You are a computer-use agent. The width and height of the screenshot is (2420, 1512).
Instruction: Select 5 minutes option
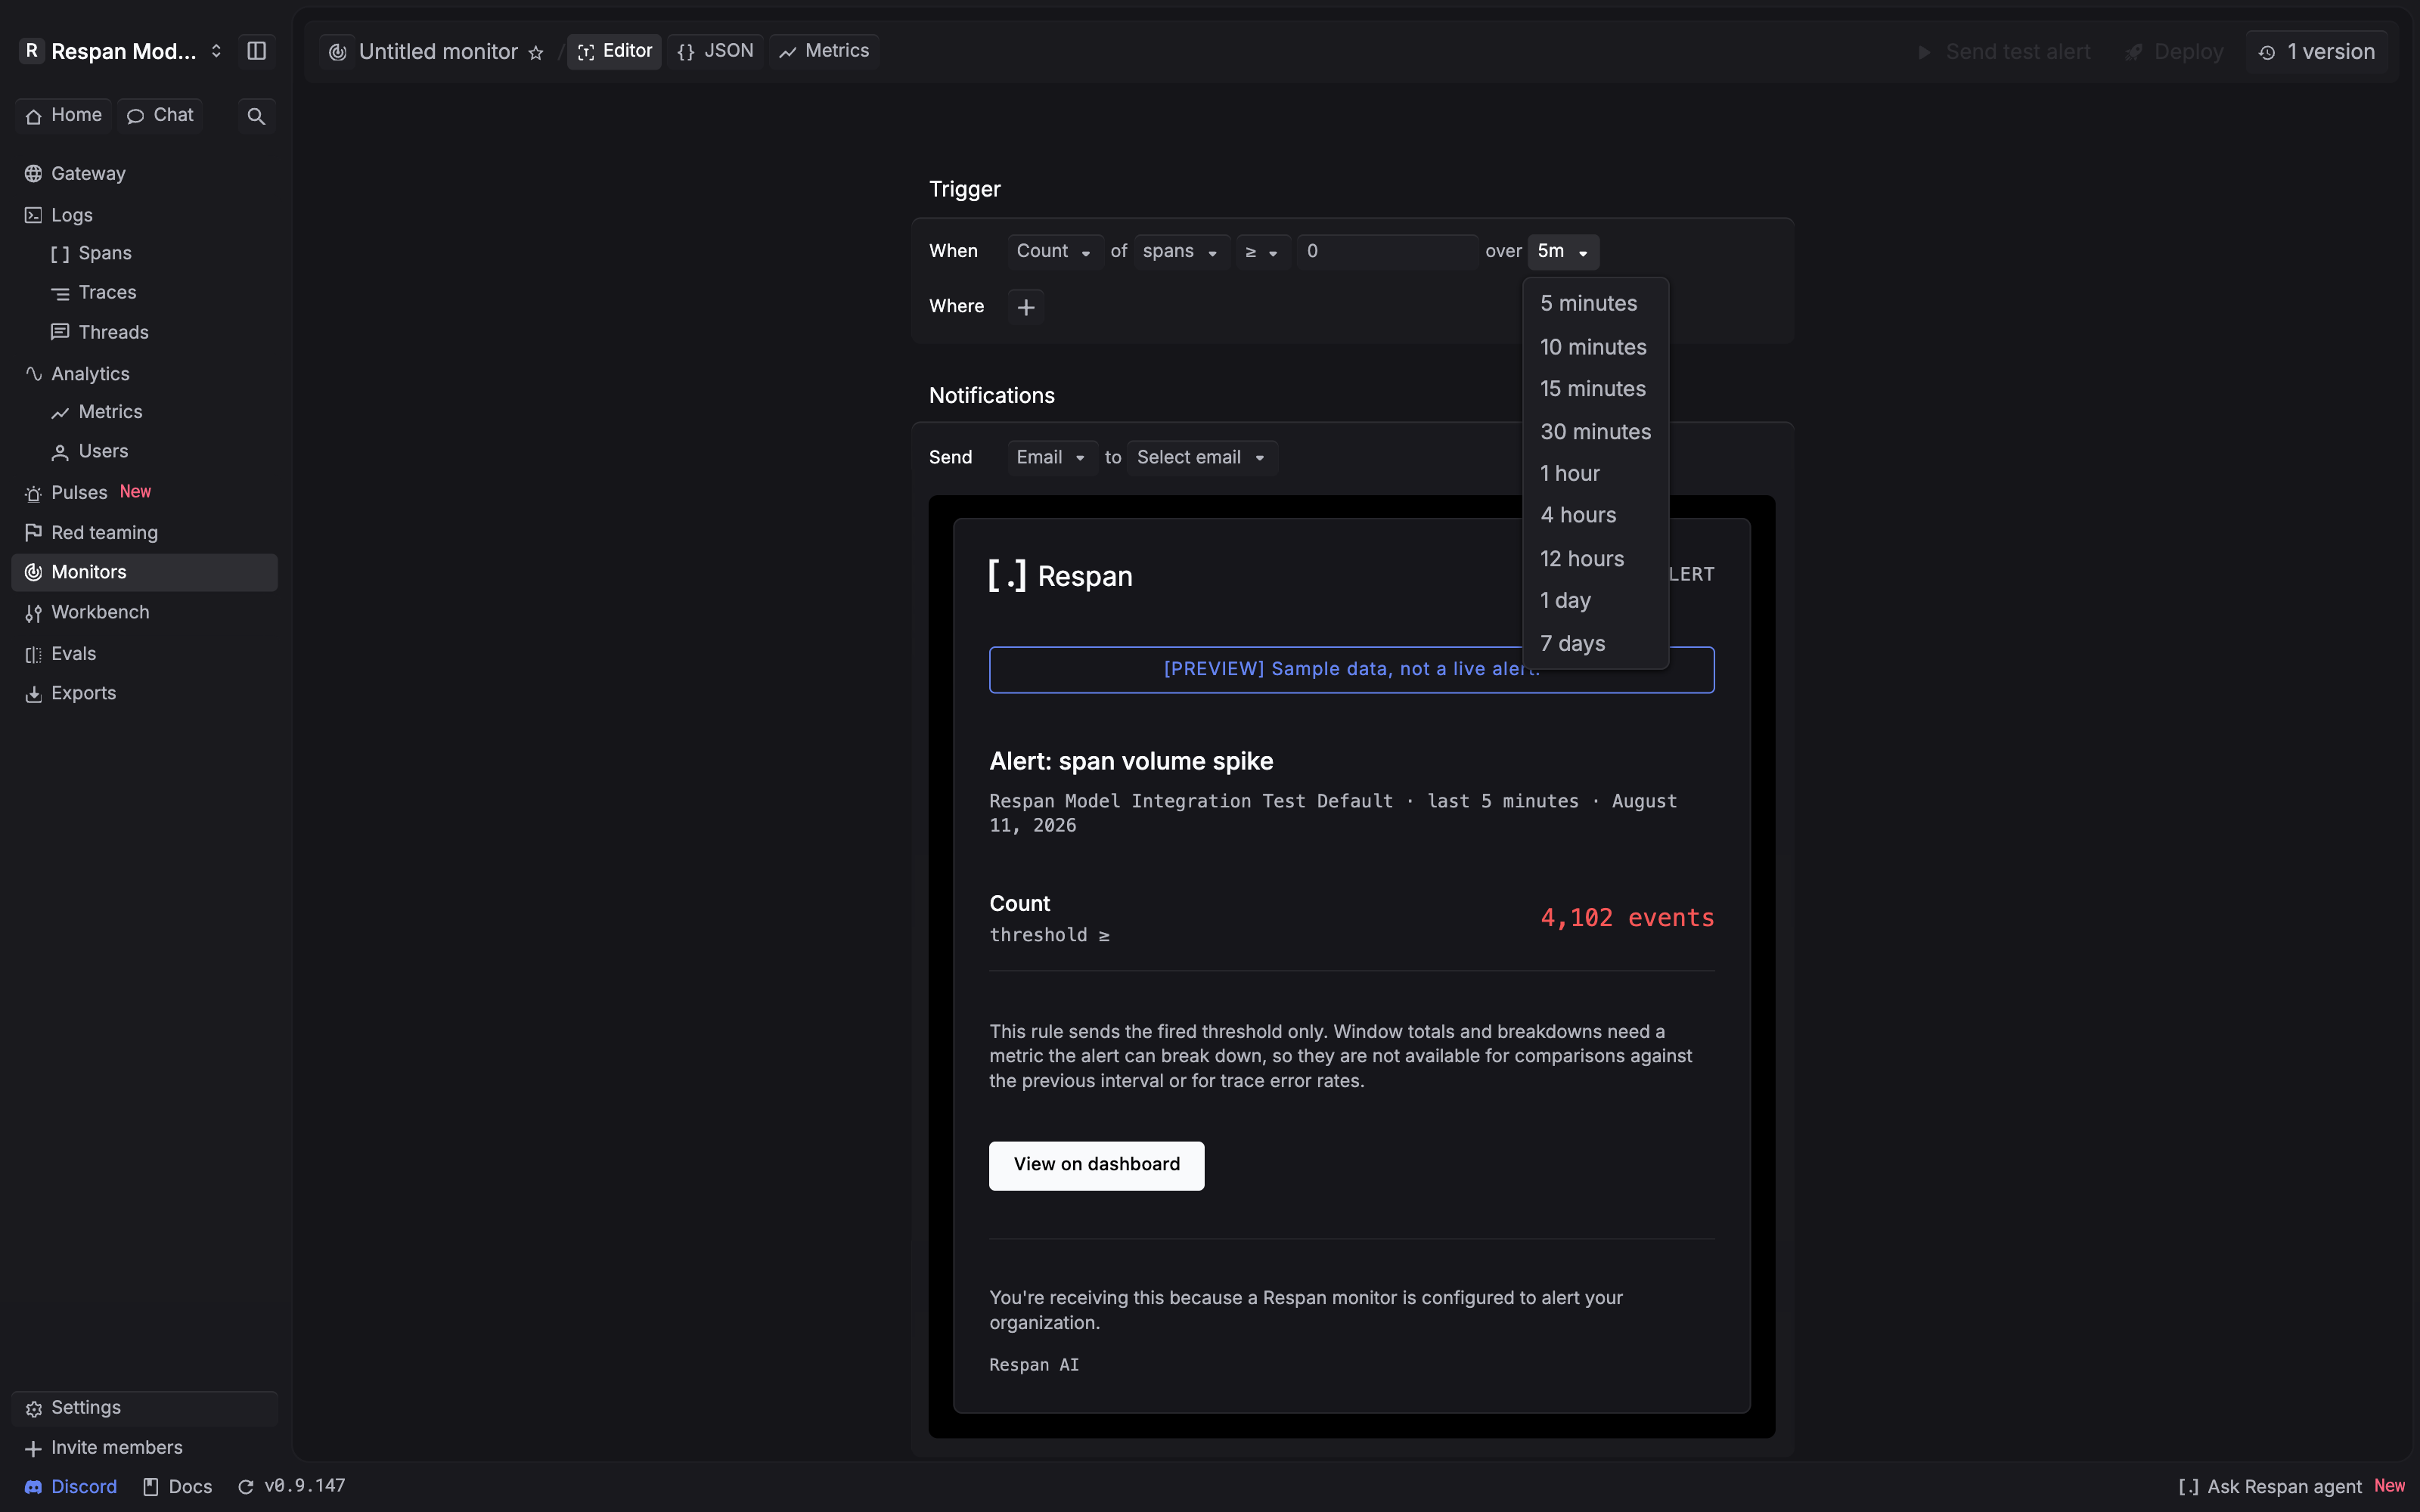[1595, 304]
